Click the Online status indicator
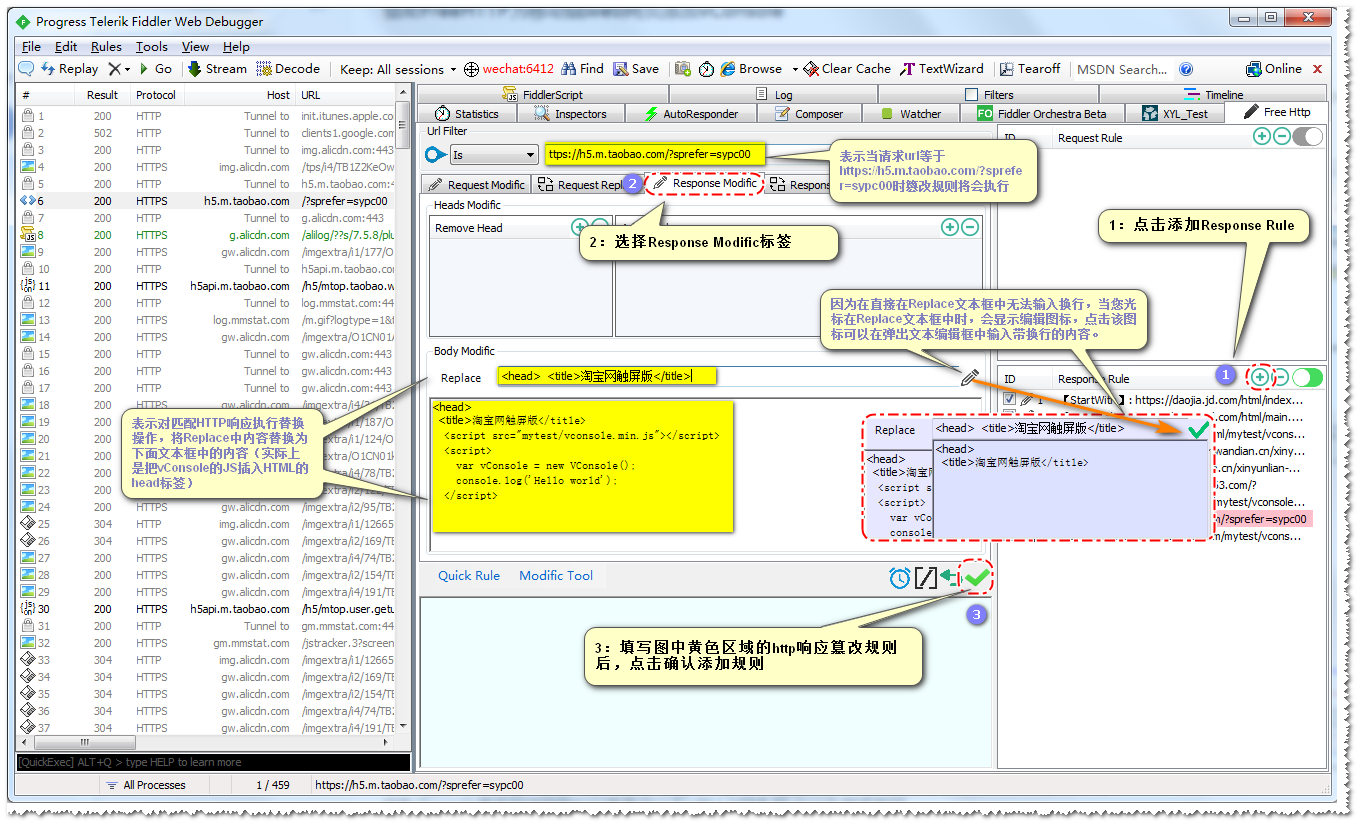1363x828 pixels. pyautogui.click(x=1274, y=69)
